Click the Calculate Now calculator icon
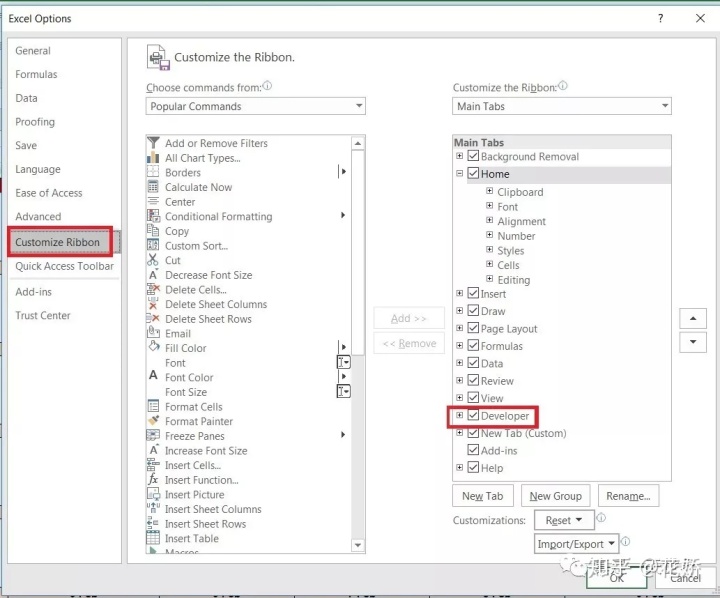This screenshot has height=598, width=720. (x=153, y=187)
